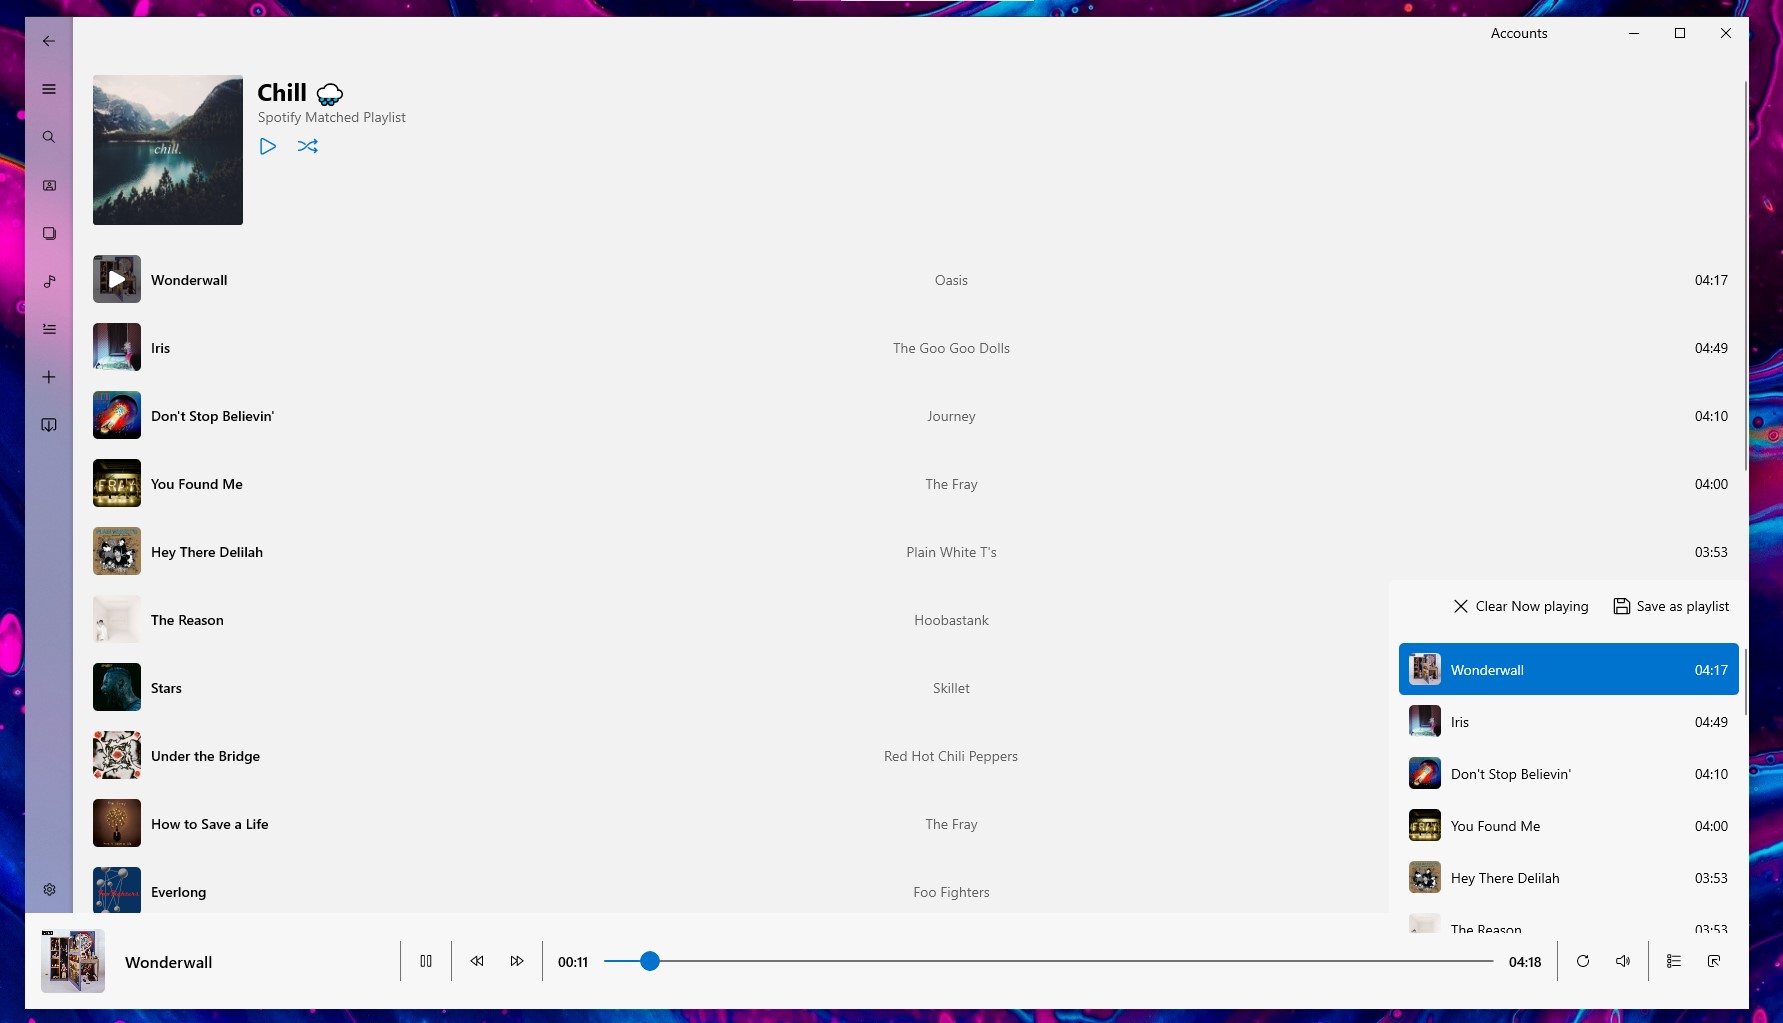The image size is (1783, 1023).
Task: Open search from the sidebar
Action: click(49, 137)
